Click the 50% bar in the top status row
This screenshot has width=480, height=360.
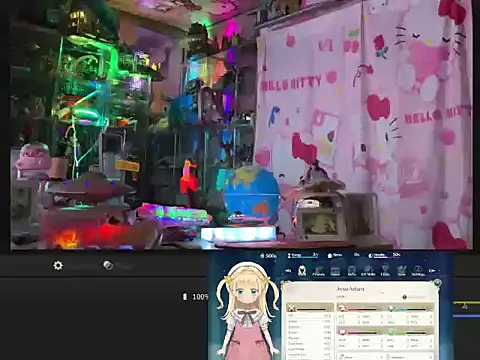[x=384, y=255]
